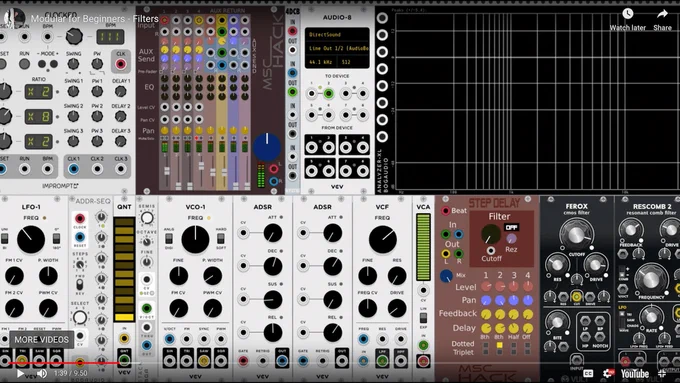Click the blue FREQ input jack on VCF
Screen dimensions: 680x383
[363, 339]
